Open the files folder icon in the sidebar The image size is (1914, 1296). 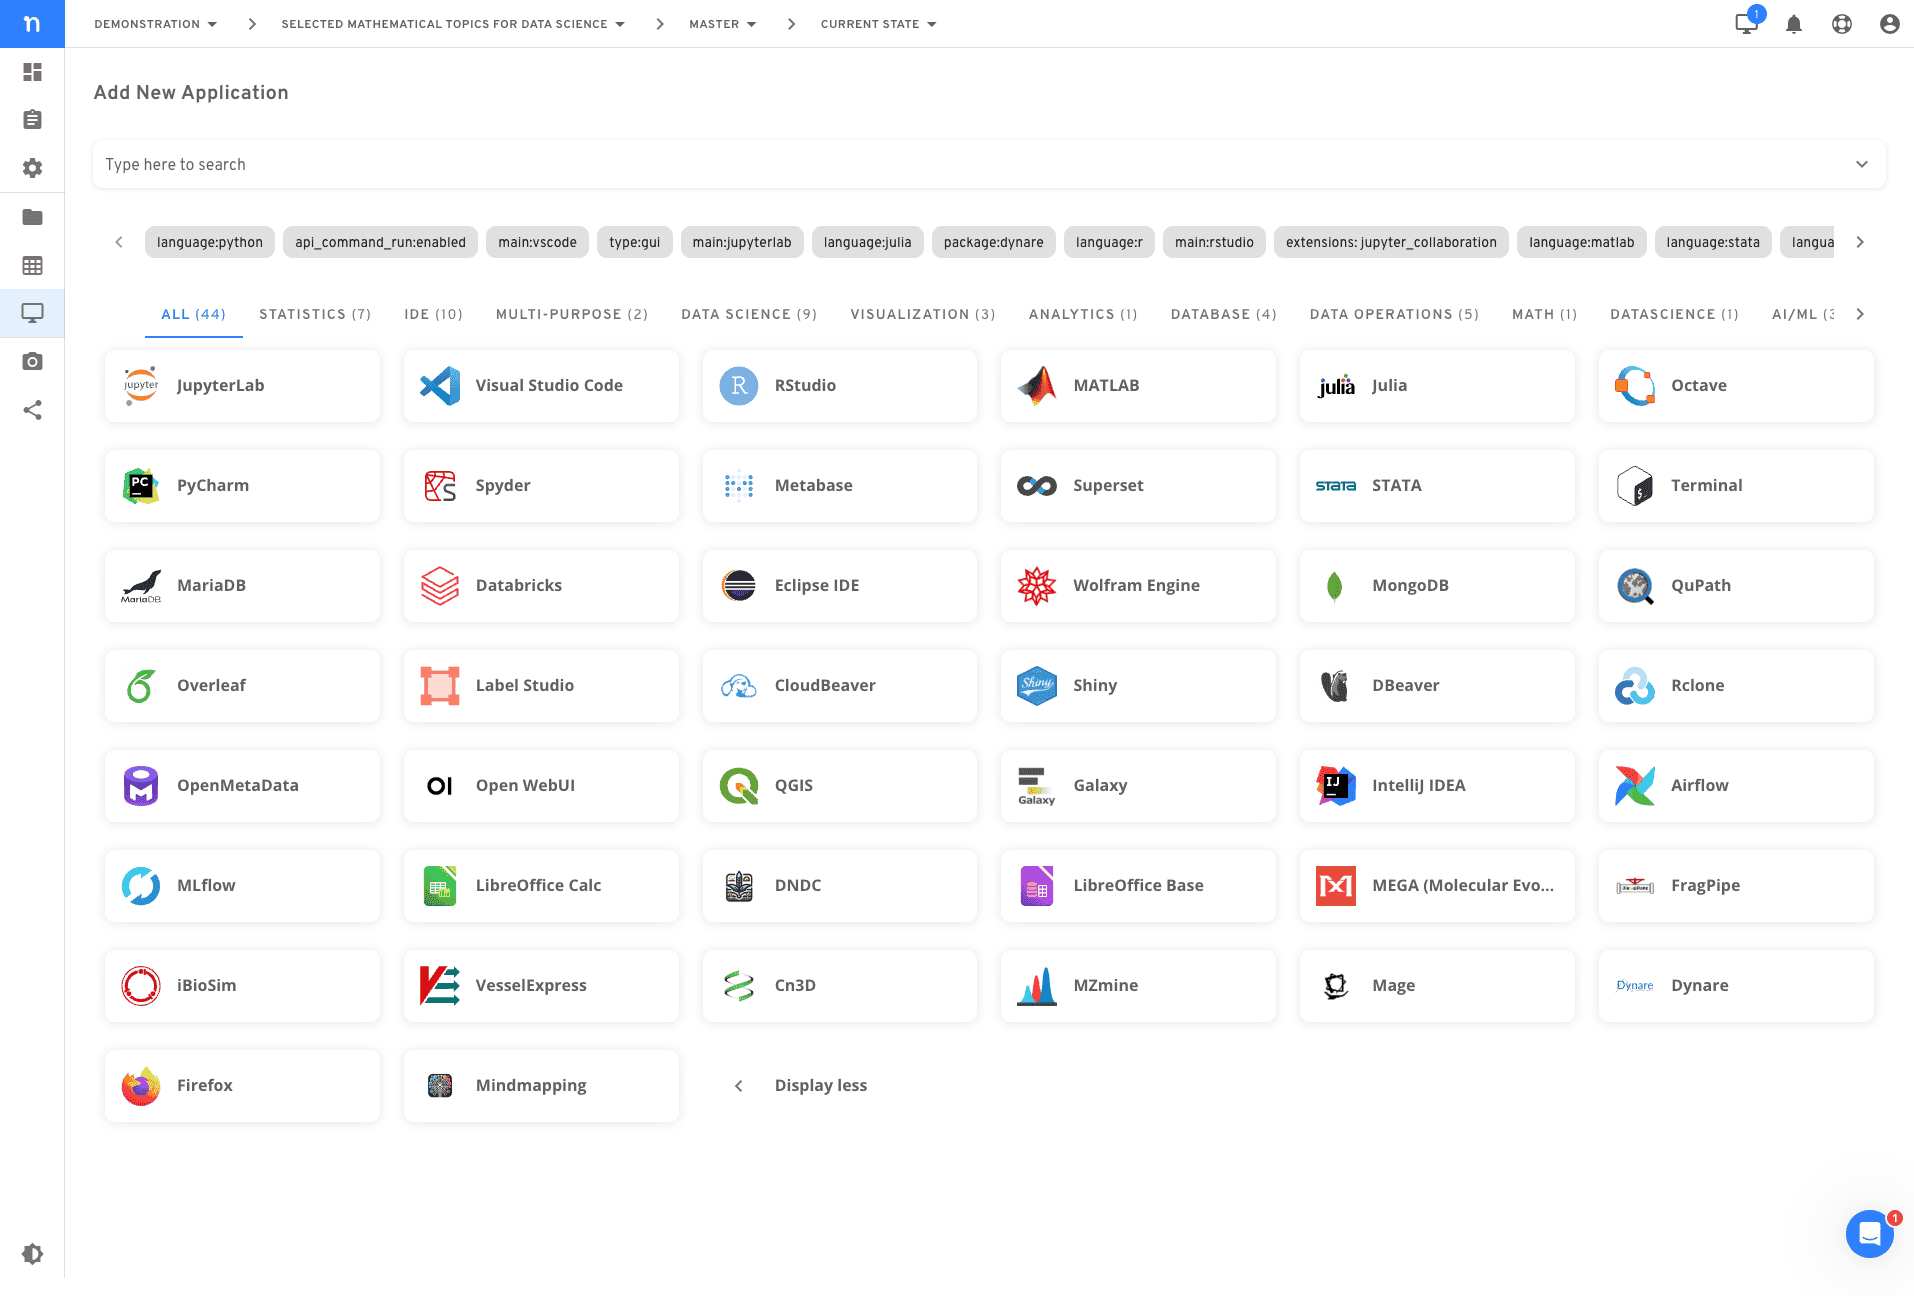coord(32,217)
